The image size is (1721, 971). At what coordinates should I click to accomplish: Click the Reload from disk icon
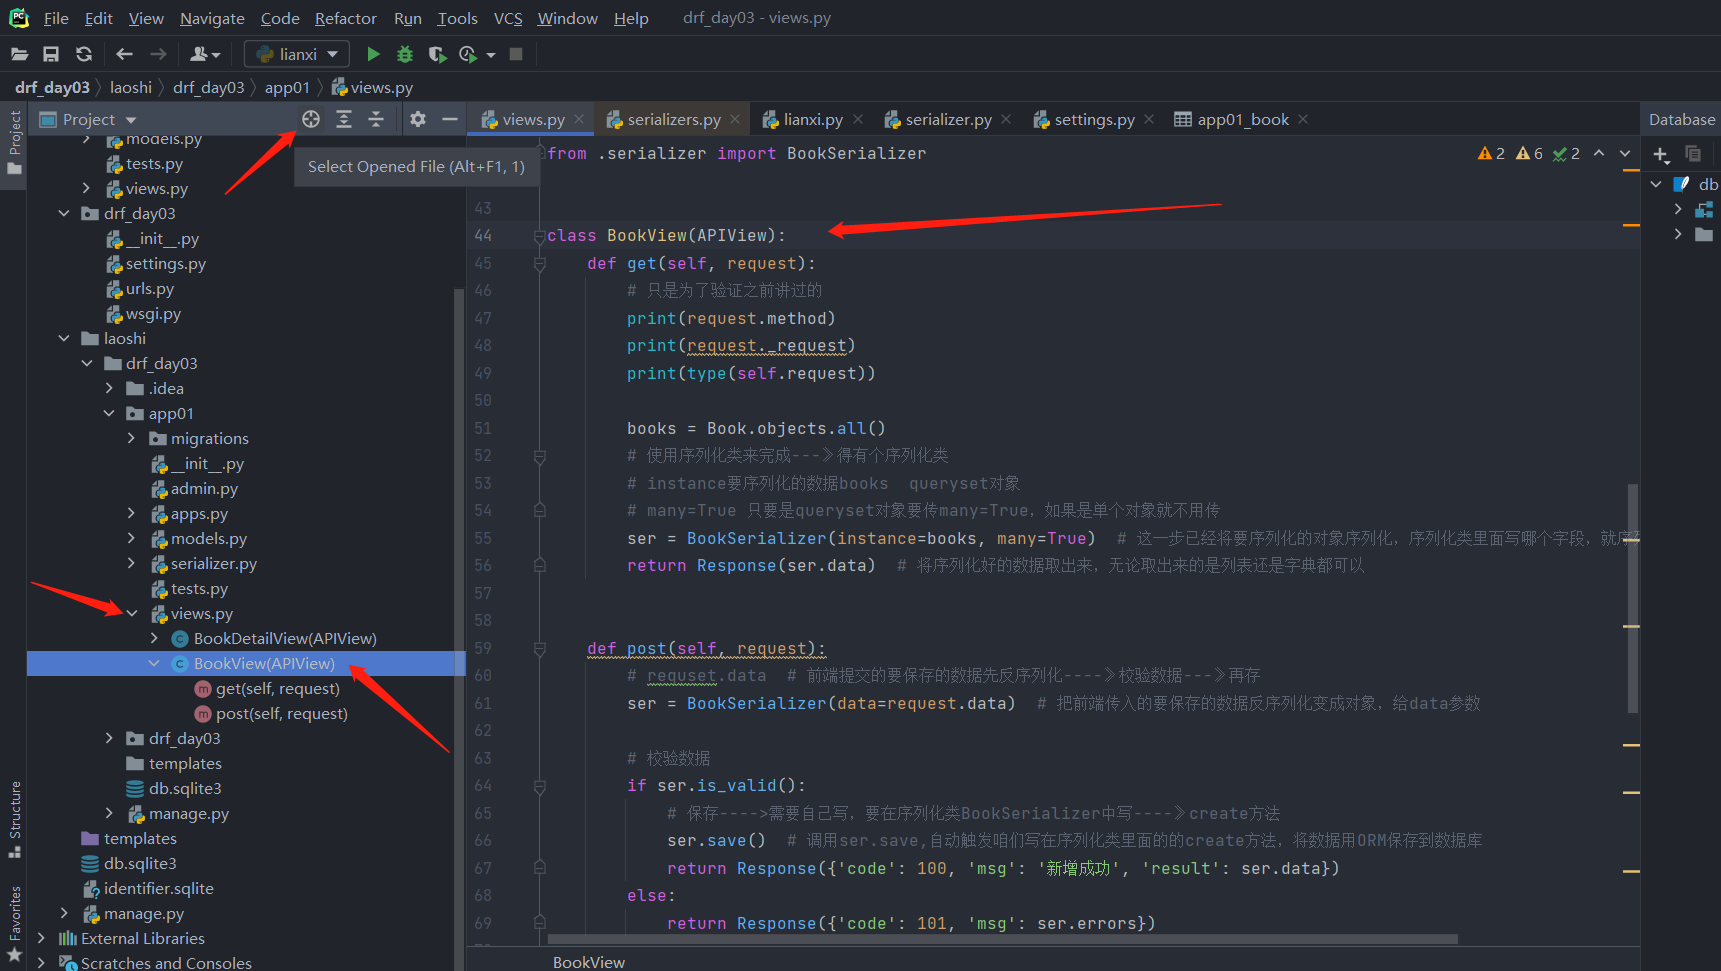[x=84, y=54]
